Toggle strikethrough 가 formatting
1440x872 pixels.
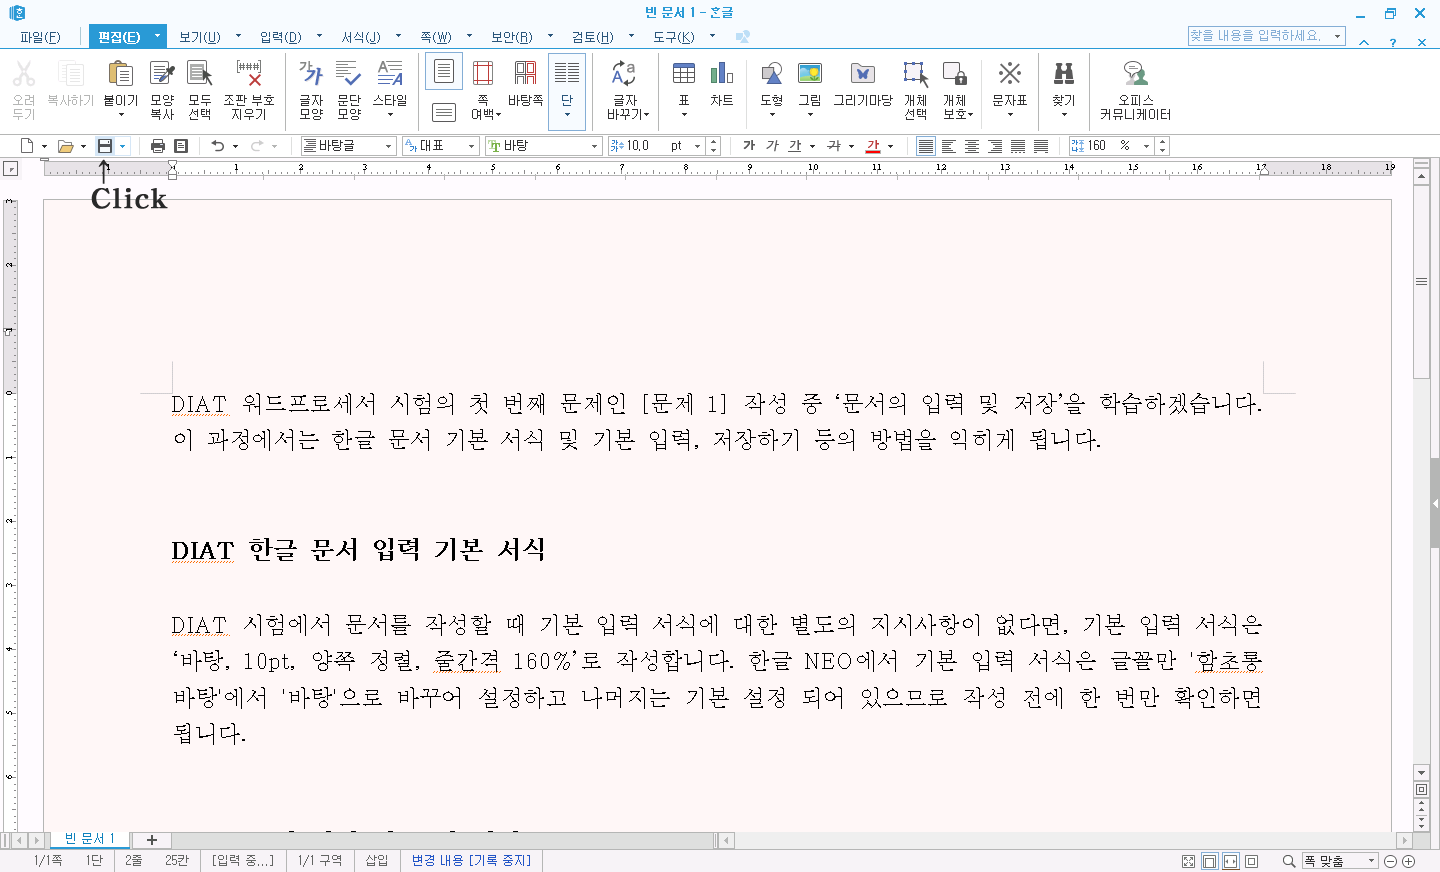click(834, 146)
